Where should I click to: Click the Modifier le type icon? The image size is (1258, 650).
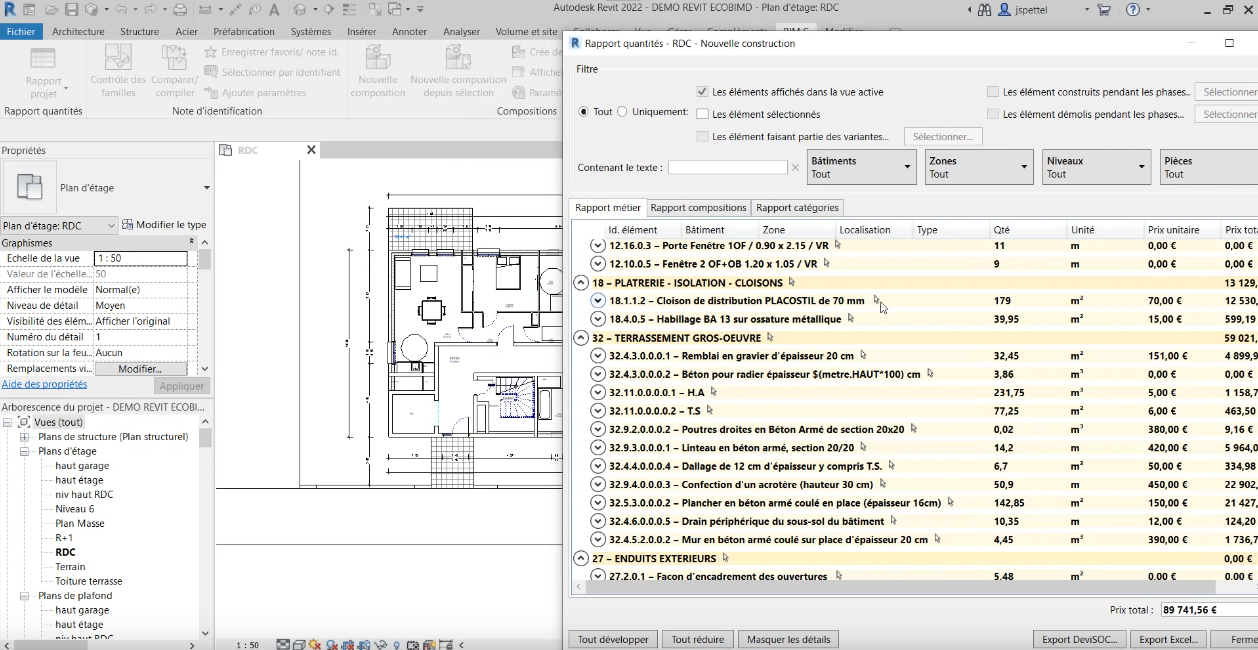point(127,225)
